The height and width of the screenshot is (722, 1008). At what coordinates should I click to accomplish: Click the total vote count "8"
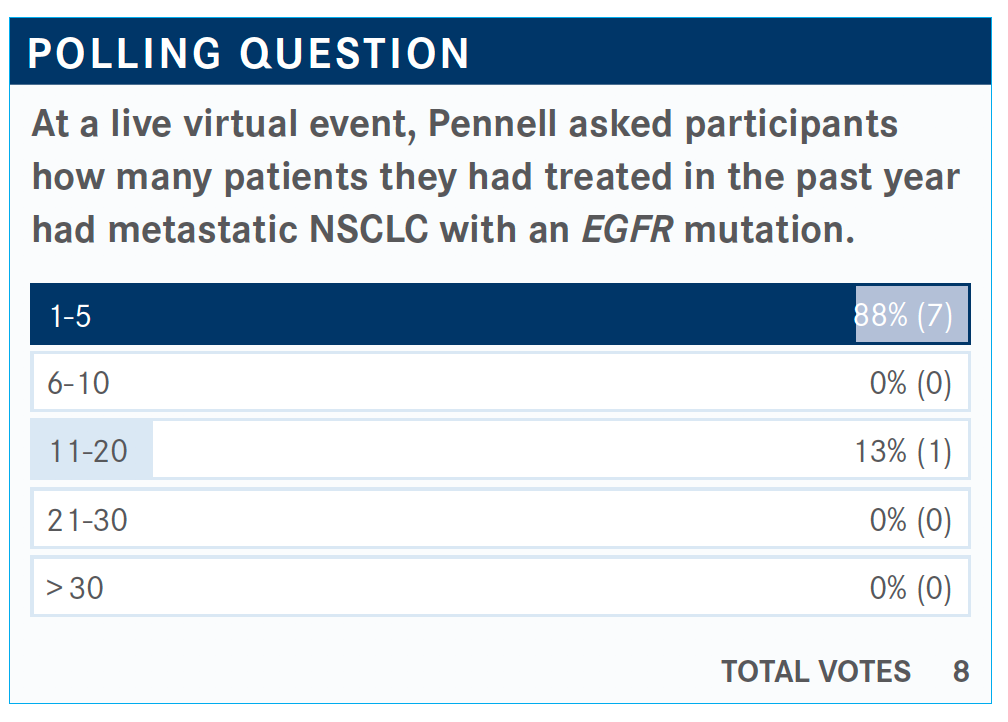point(960,671)
